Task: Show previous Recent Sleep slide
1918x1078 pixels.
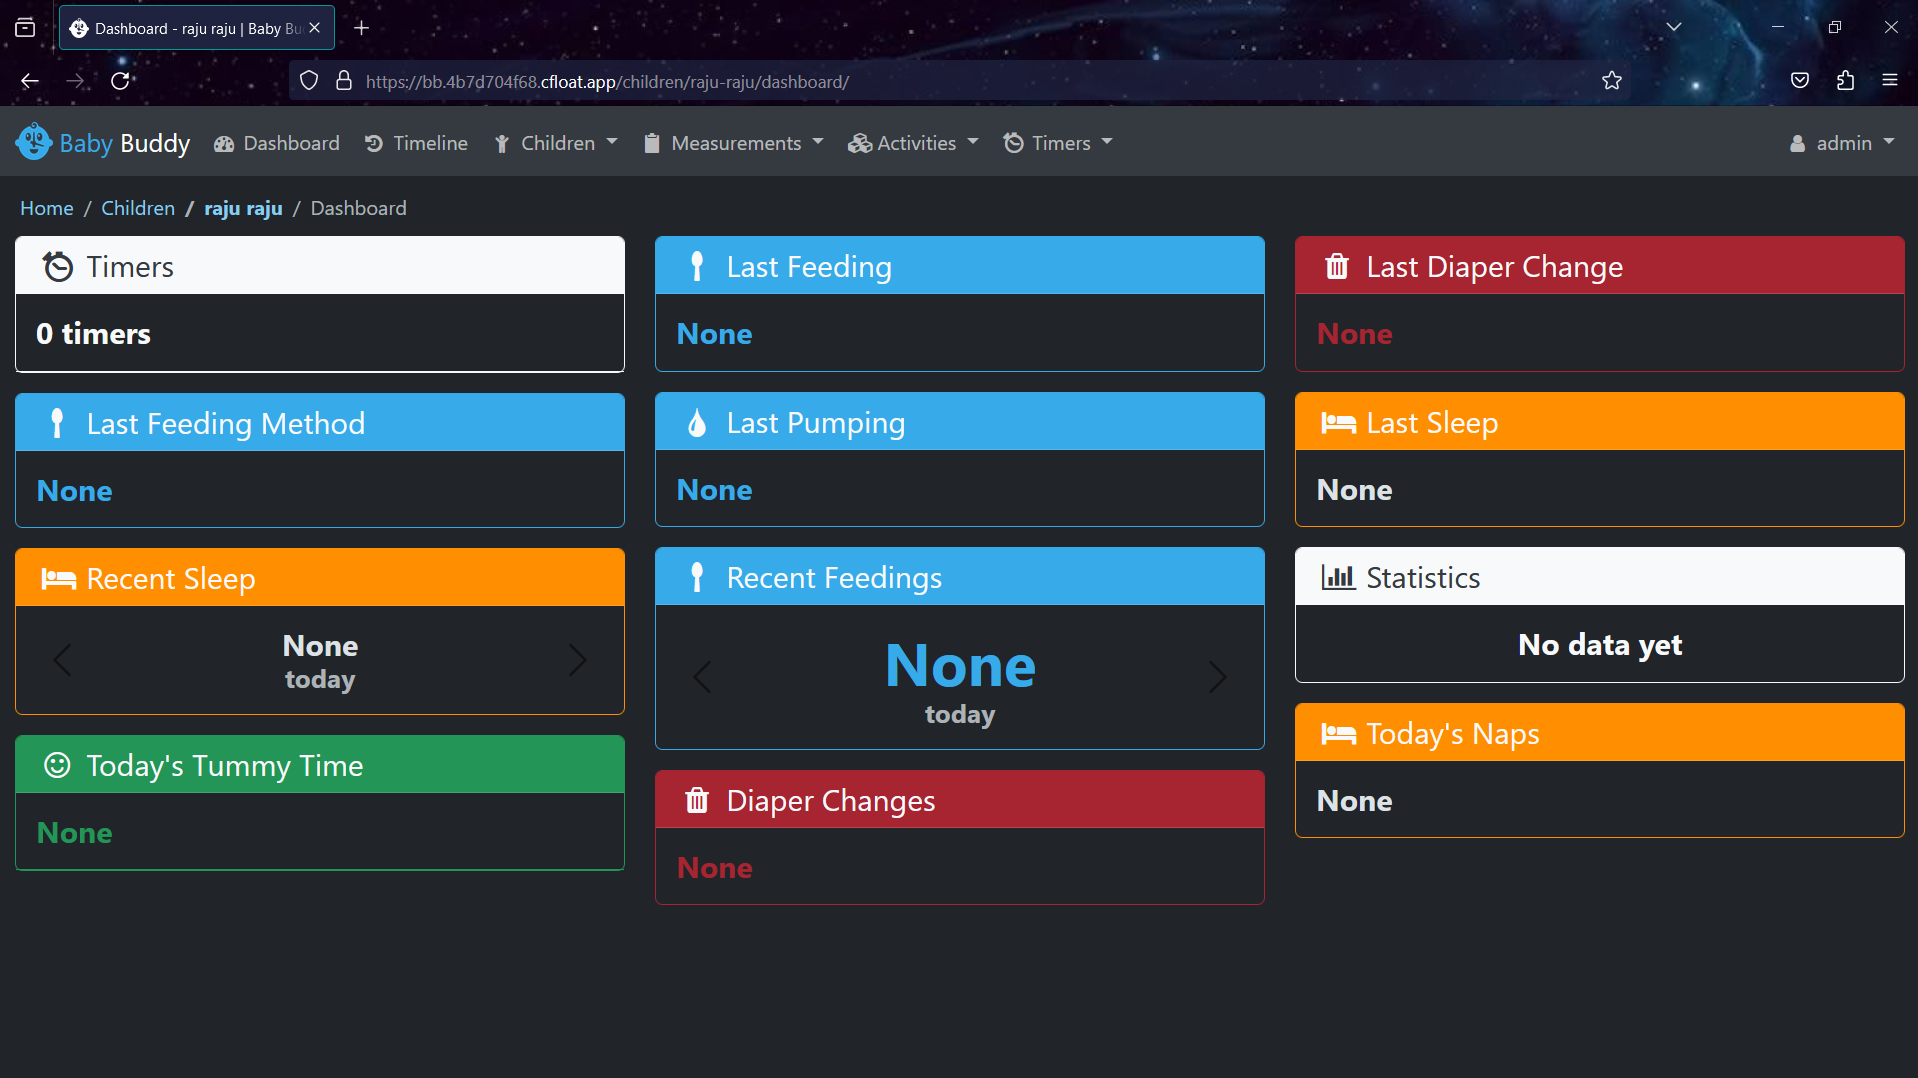Action: (x=62, y=660)
